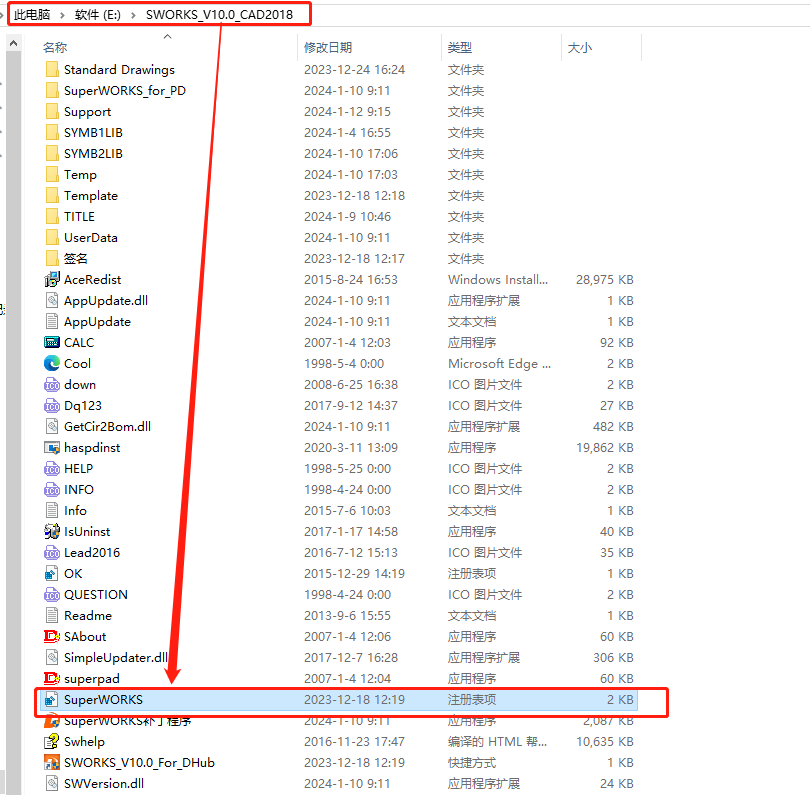Viewport: 810px width, 800px height.
Task: Go to 此电脑 in the address path
Action: click(x=32, y=14)
